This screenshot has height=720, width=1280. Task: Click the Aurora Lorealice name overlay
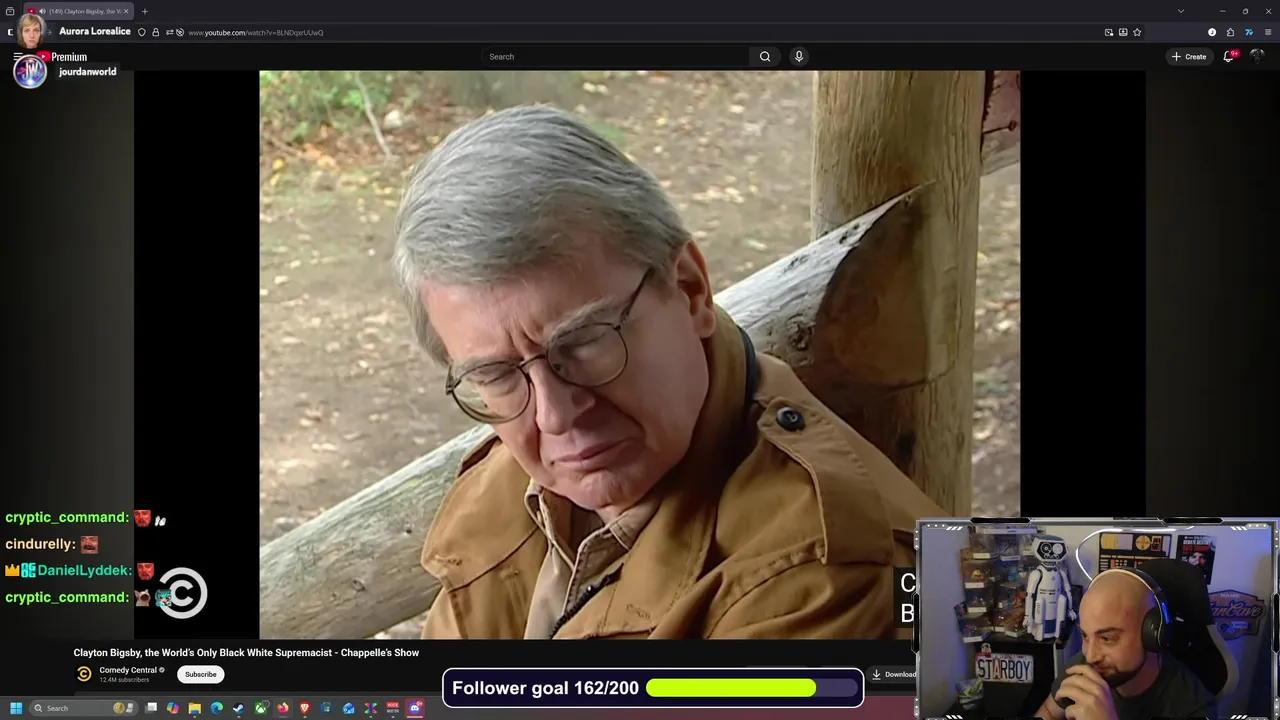(95, 31)
